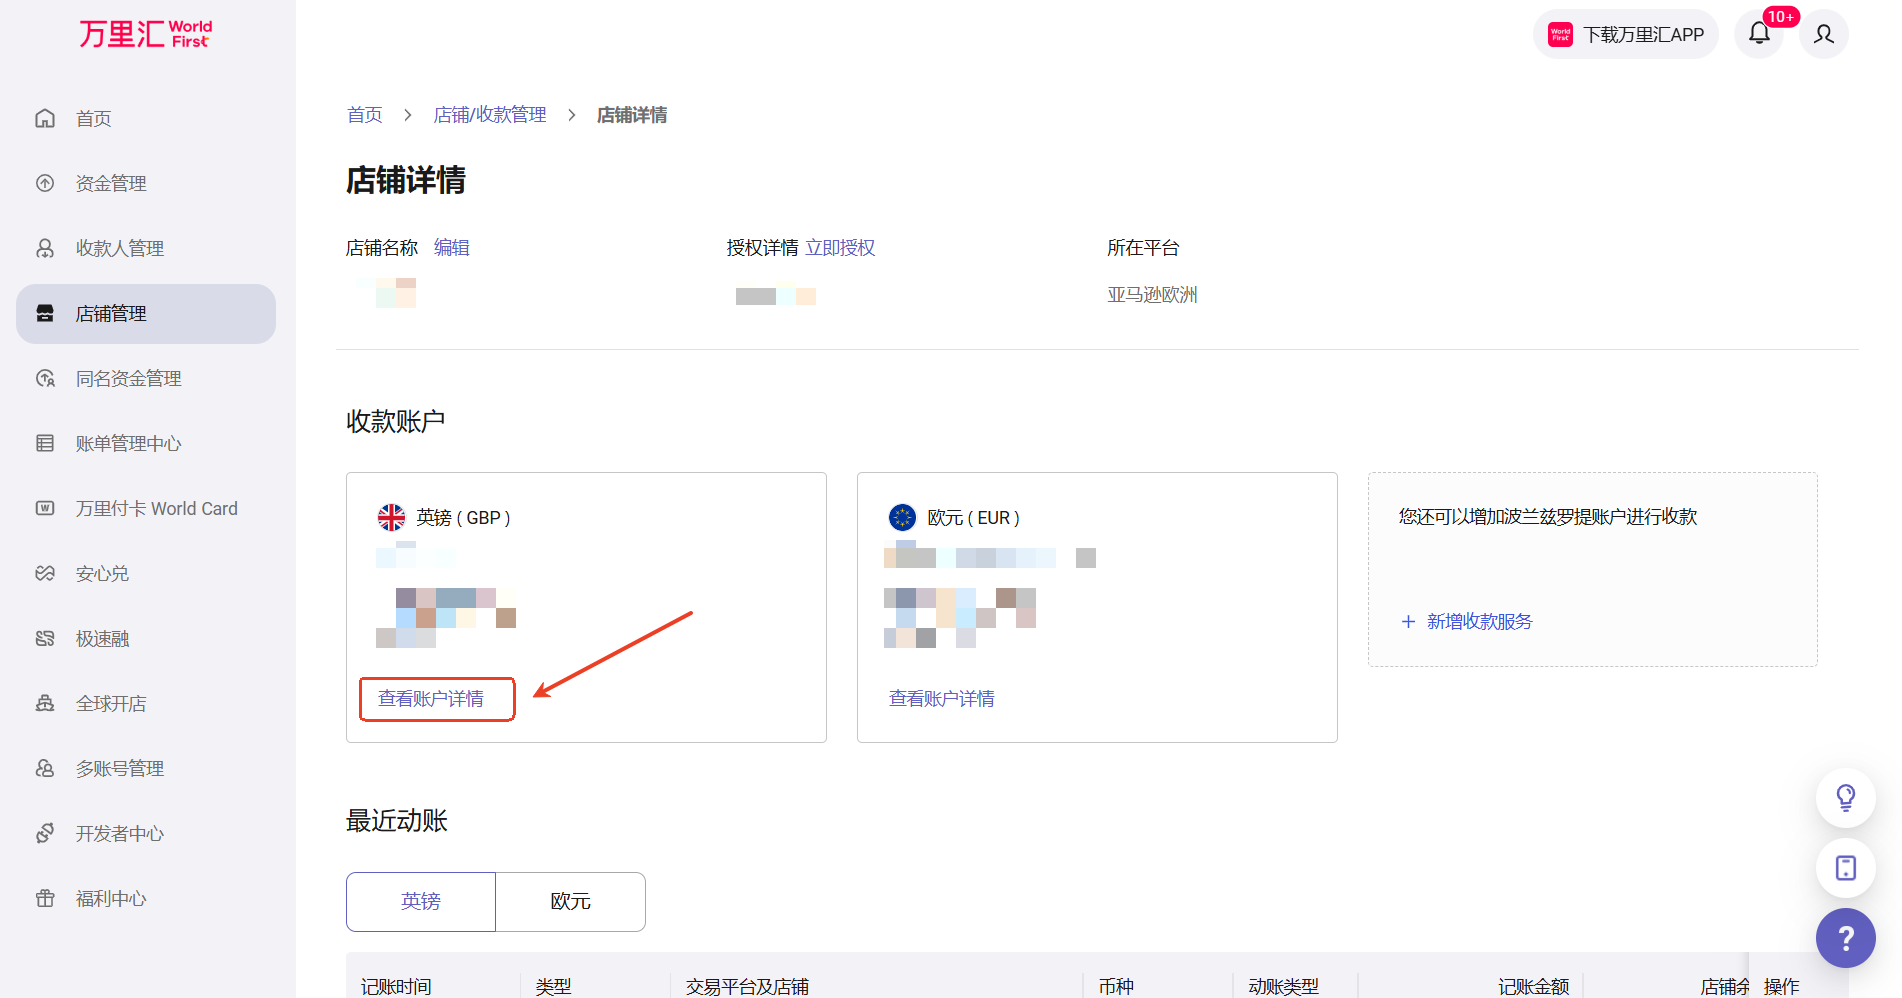Click 查看账户详情 for the GBP account

[x=431, y=699]
